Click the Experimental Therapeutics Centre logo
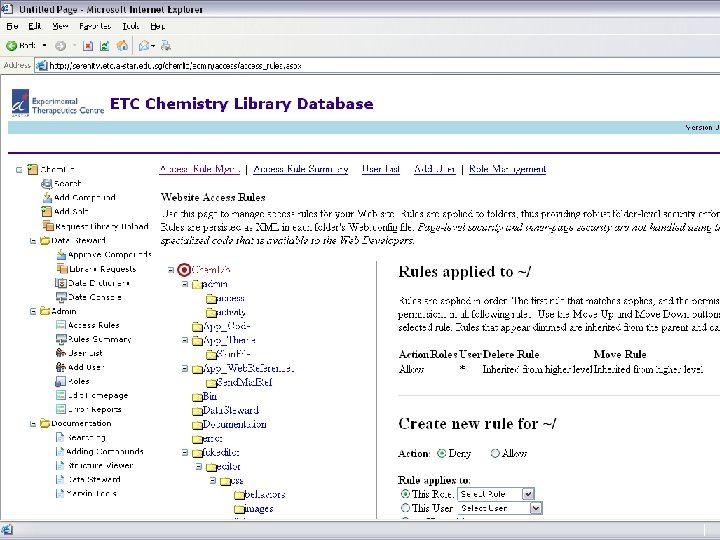The image size is (720, 540). coord(58,103)
